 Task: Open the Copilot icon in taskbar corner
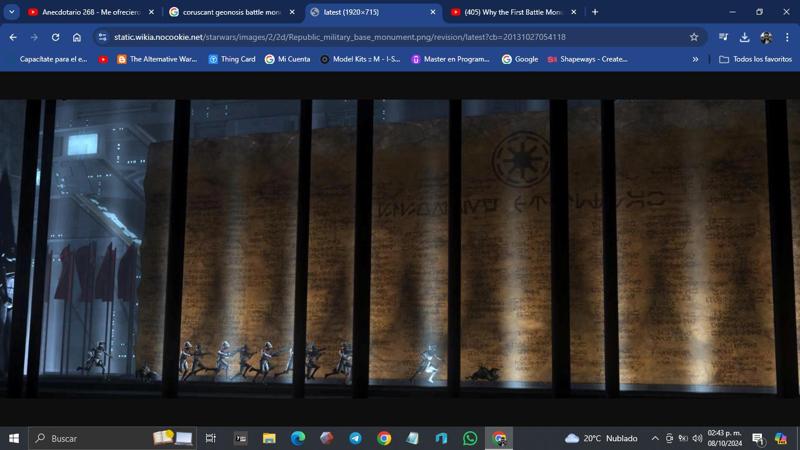tap(781, 438)
